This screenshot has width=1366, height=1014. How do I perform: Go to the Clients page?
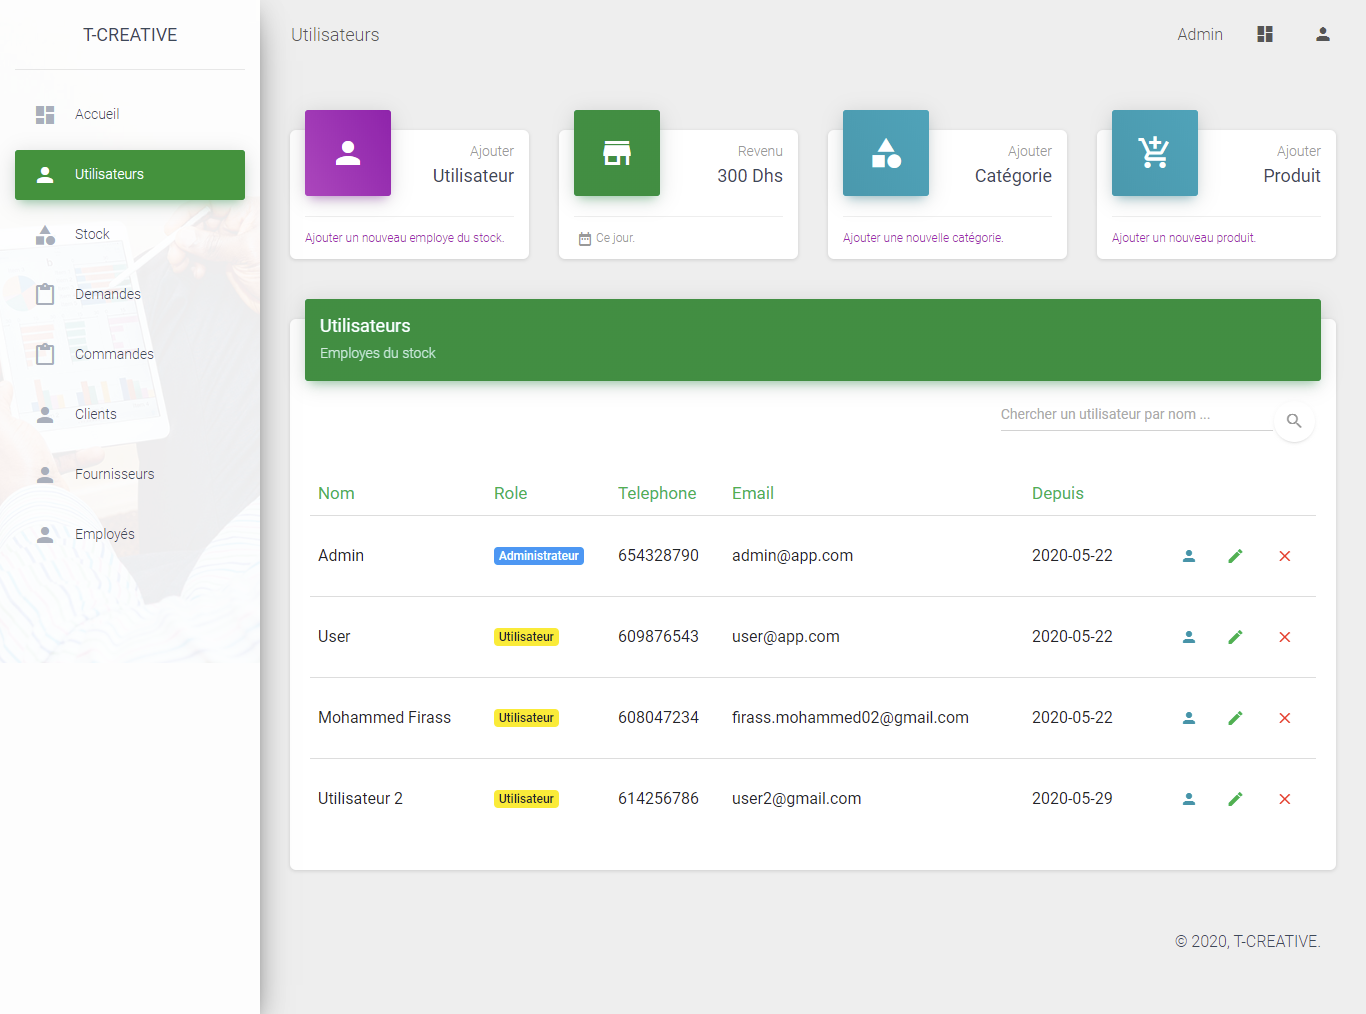(96, 413)
